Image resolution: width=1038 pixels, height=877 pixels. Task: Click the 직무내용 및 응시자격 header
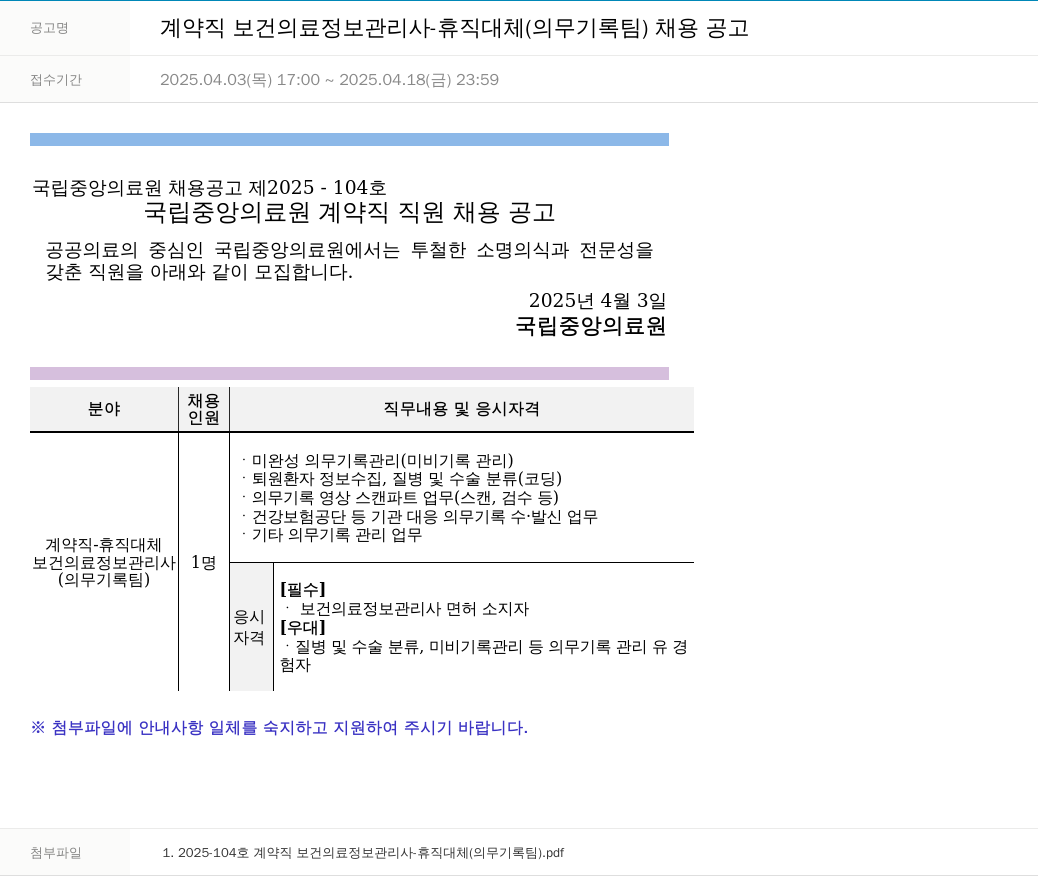[x=461, y=409]
